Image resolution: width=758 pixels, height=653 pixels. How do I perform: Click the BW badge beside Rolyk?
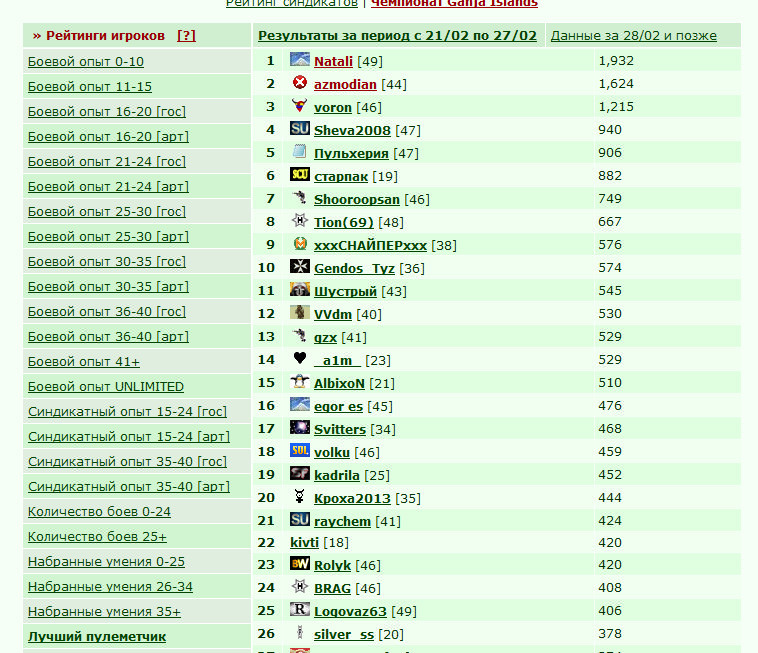point(300,563)
